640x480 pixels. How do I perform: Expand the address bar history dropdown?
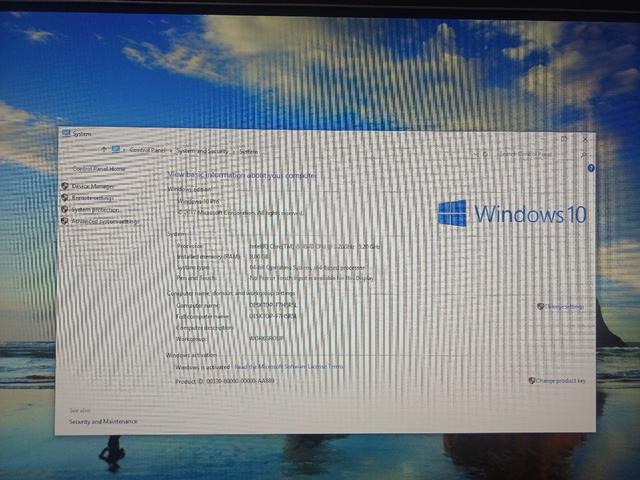476,154
